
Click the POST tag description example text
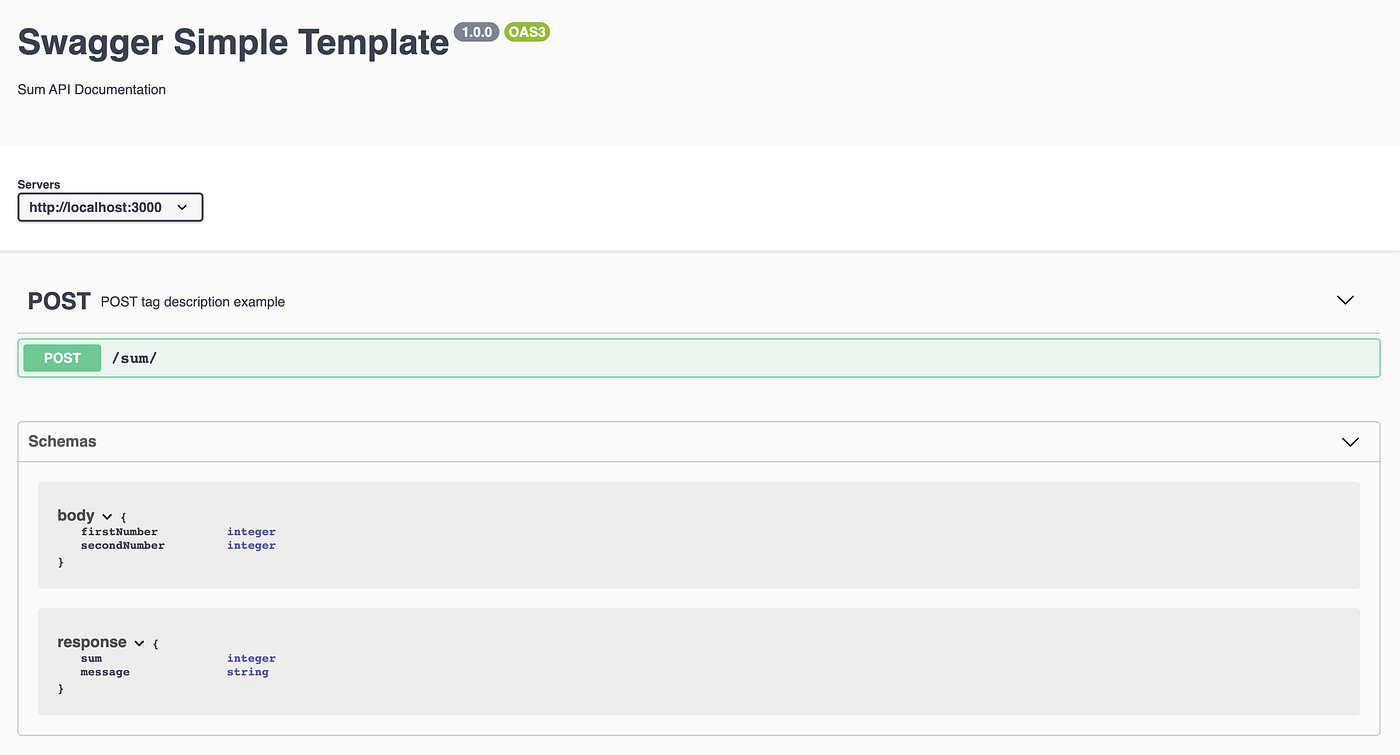tap(192, 301)
